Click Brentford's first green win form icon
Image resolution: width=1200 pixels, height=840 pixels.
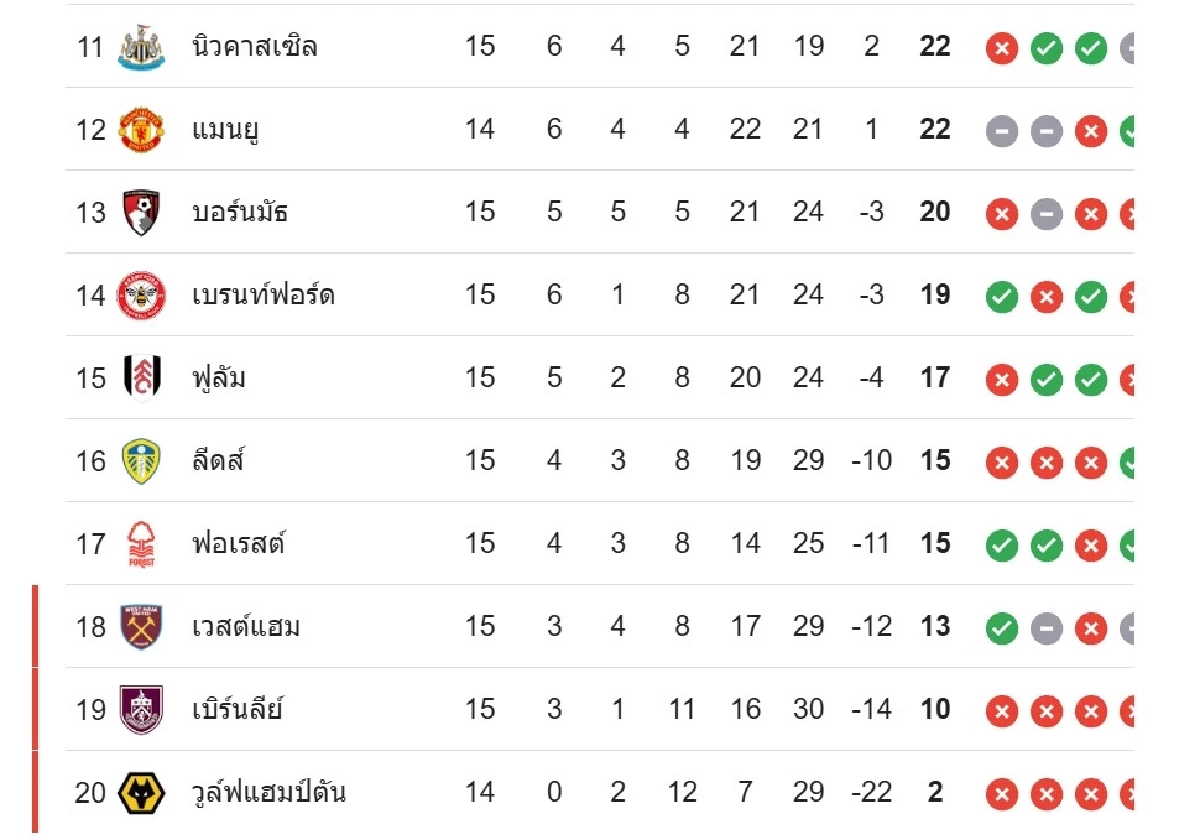click(x=1001, y=295)
